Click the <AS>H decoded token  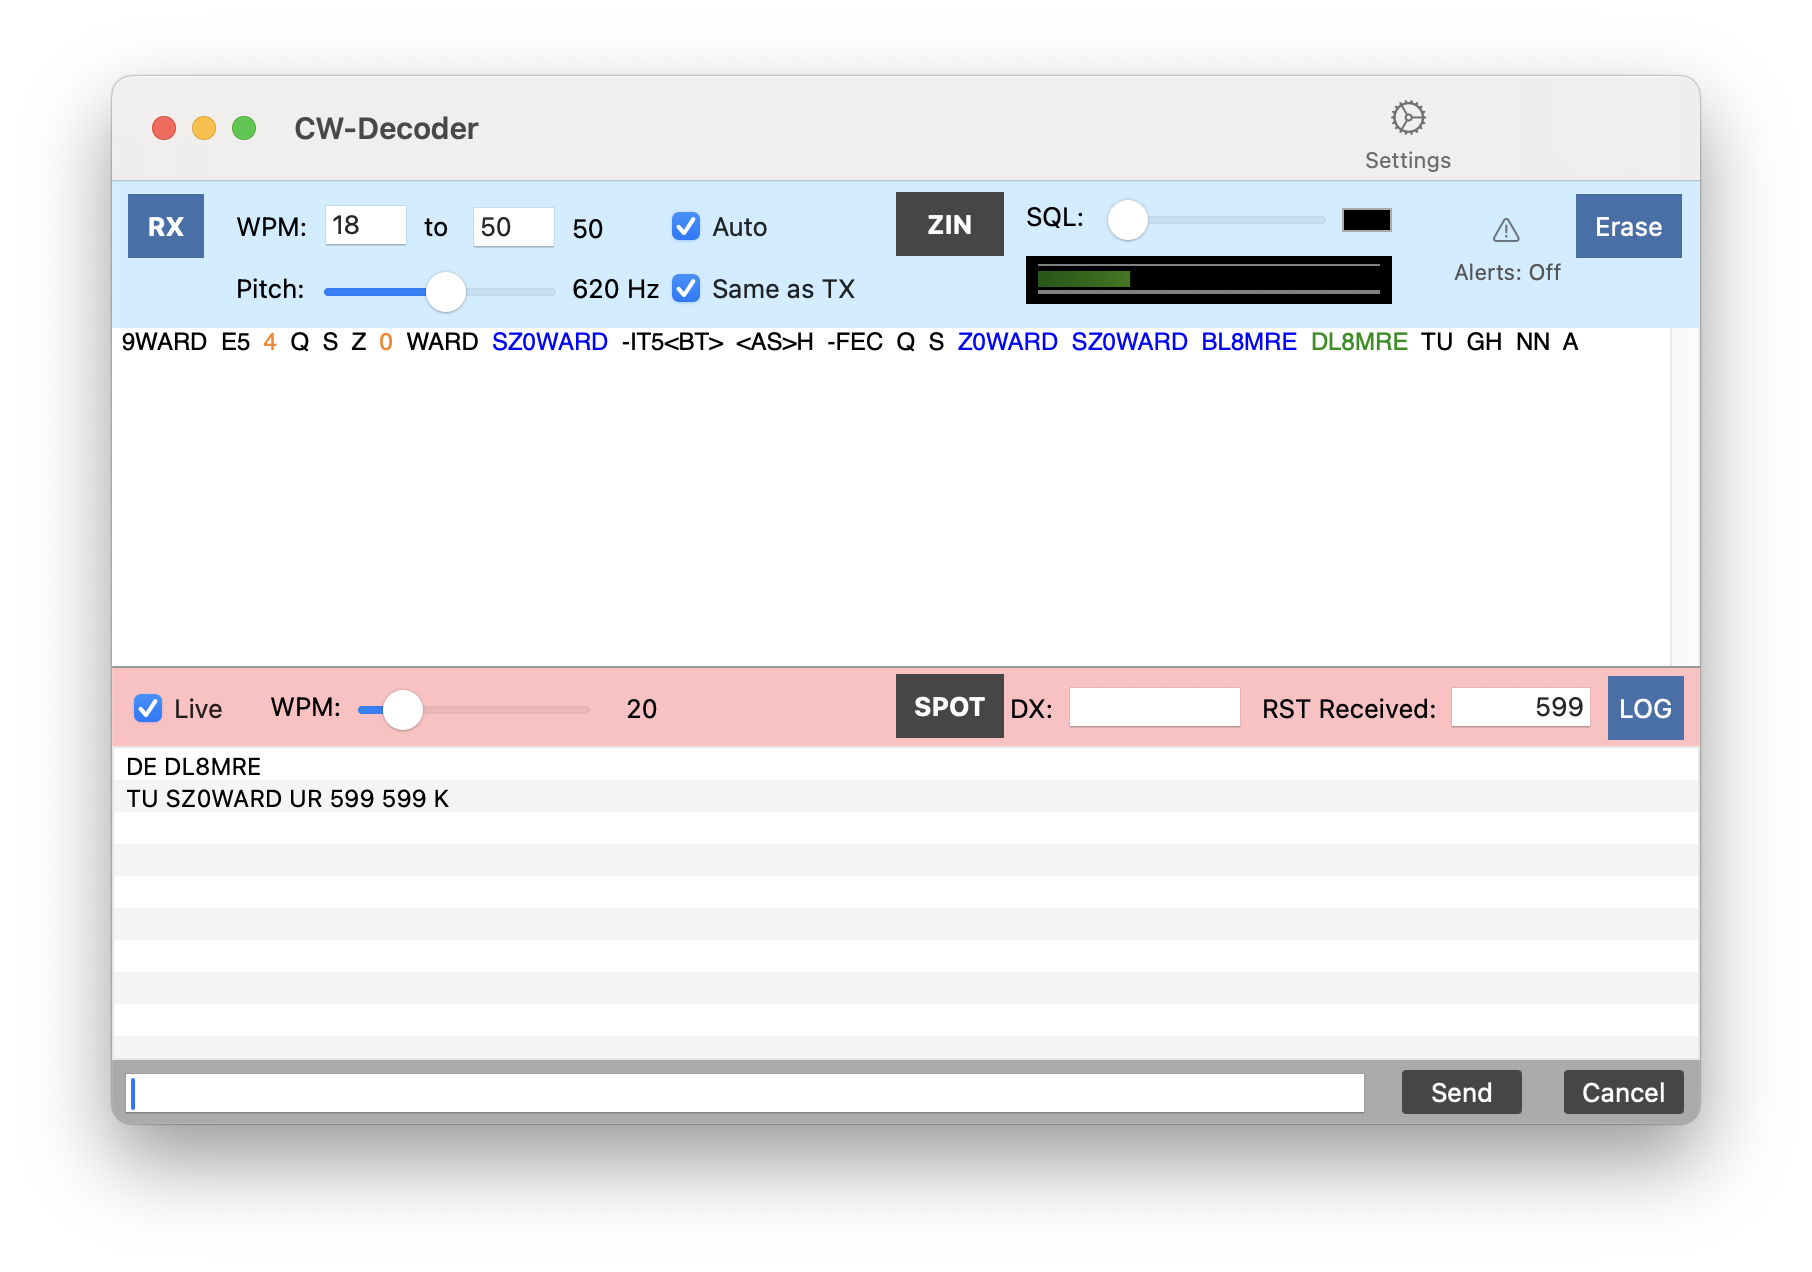click(x=774, y=342)
